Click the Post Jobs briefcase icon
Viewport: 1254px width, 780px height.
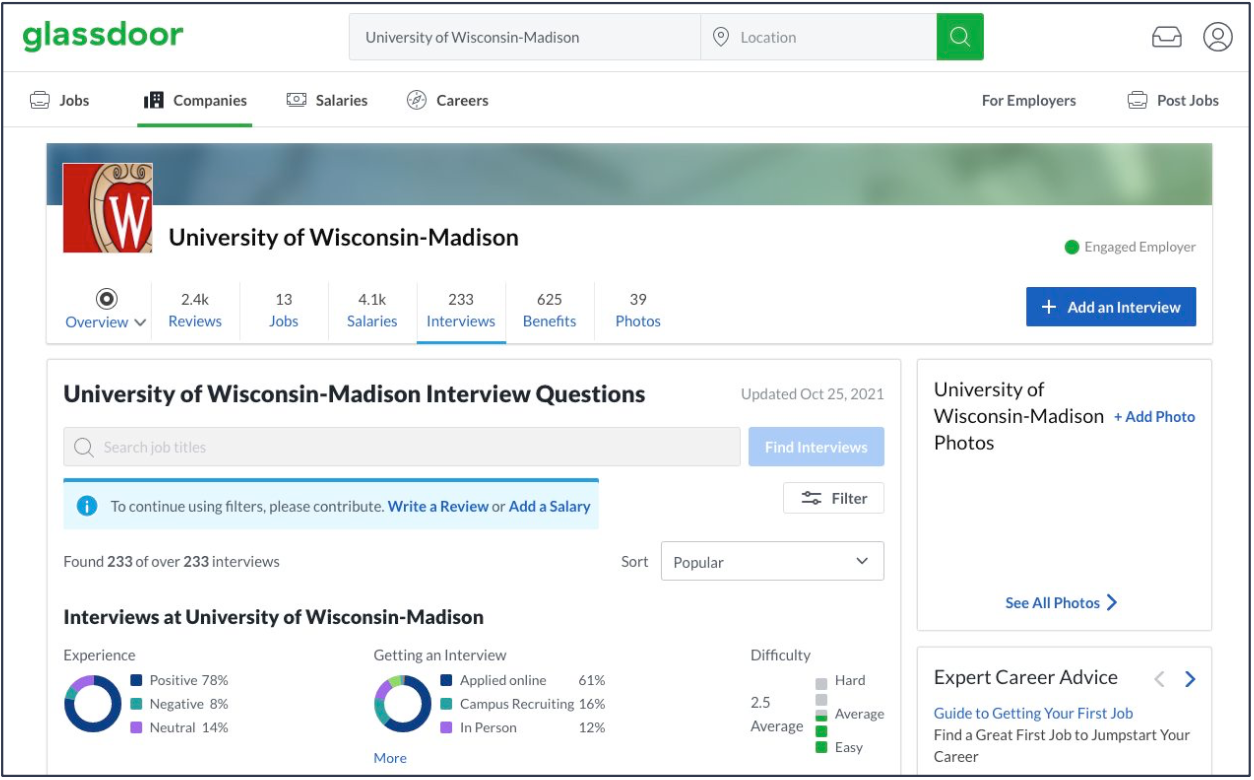[1137, 100]
